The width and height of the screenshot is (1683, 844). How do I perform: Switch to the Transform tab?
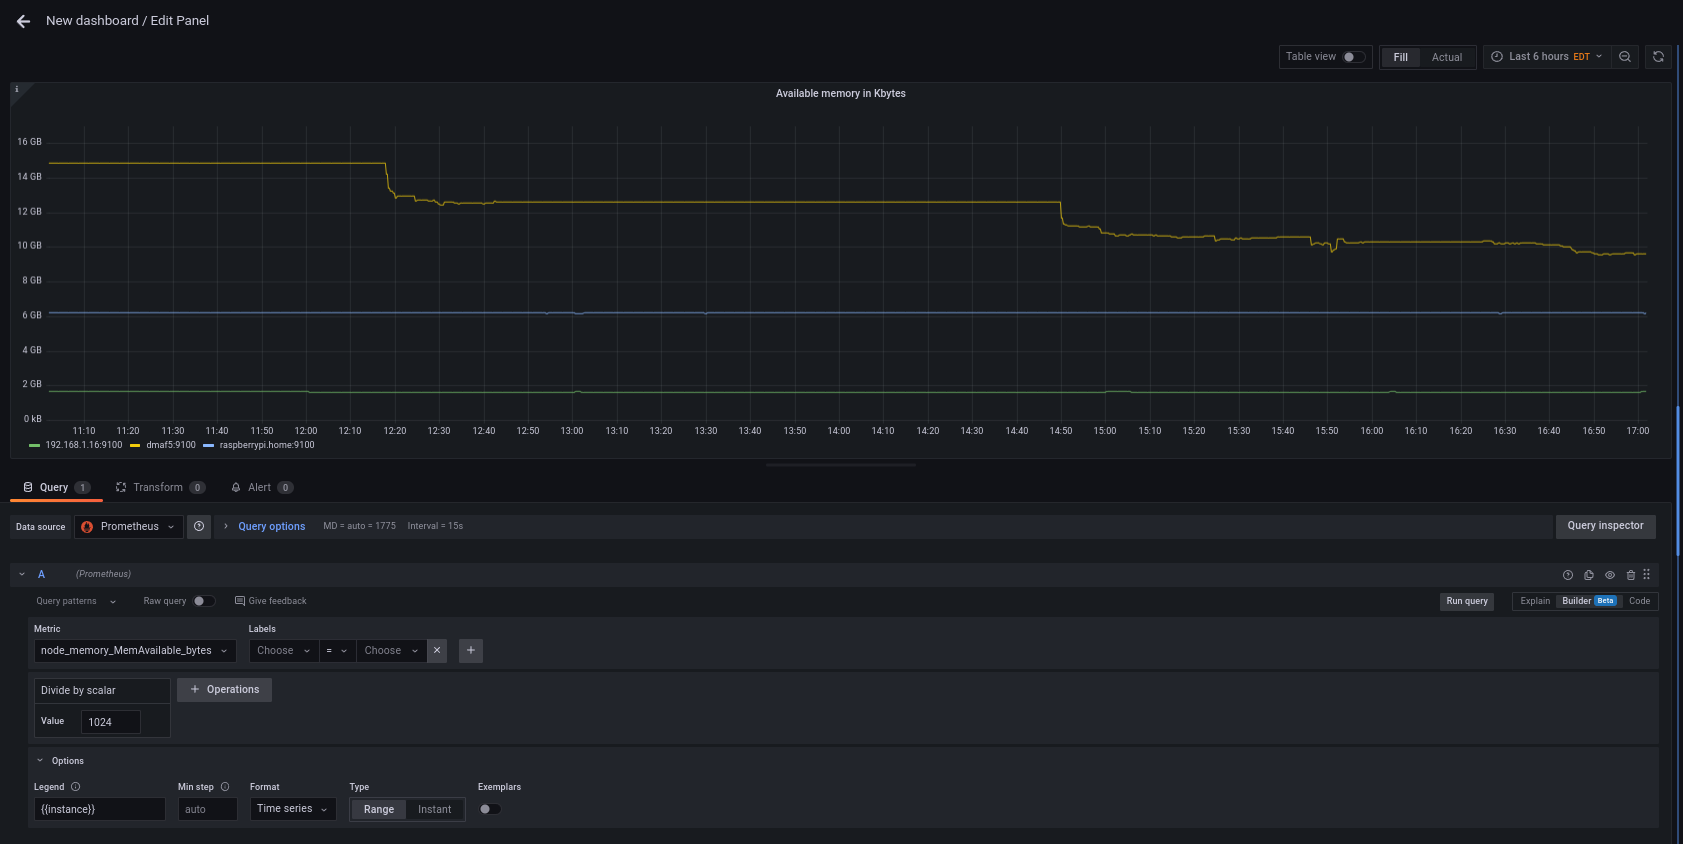pos(159,488)
